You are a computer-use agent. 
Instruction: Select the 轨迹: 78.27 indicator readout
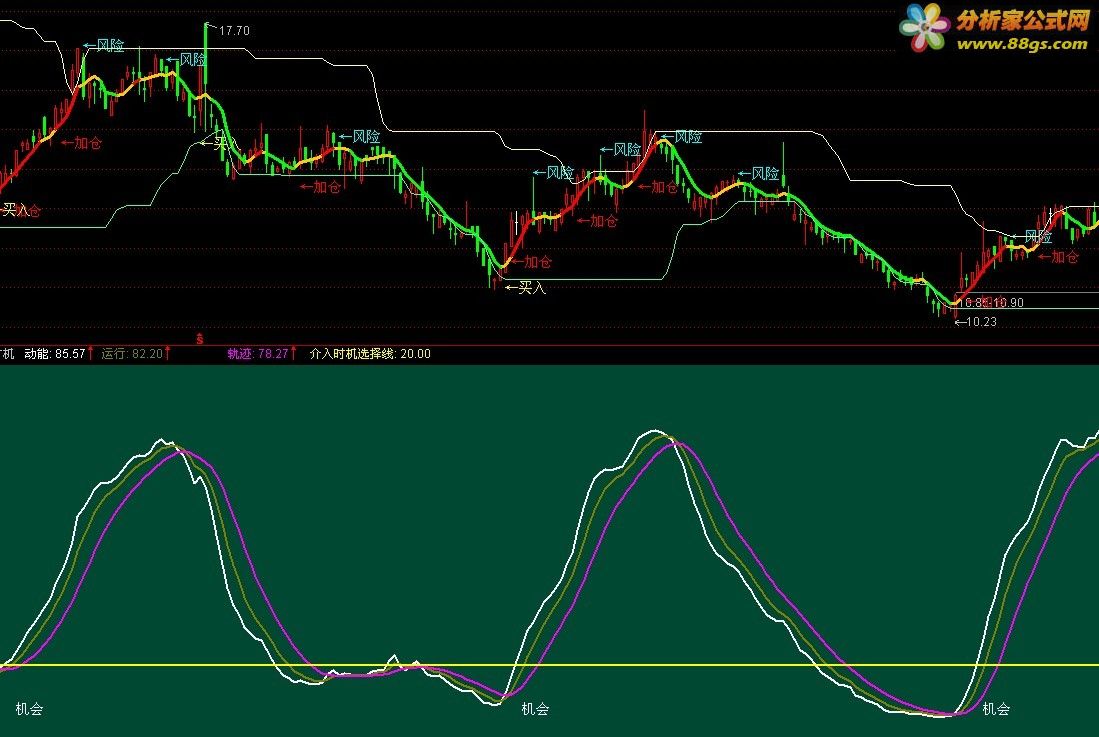coord(258,354)
